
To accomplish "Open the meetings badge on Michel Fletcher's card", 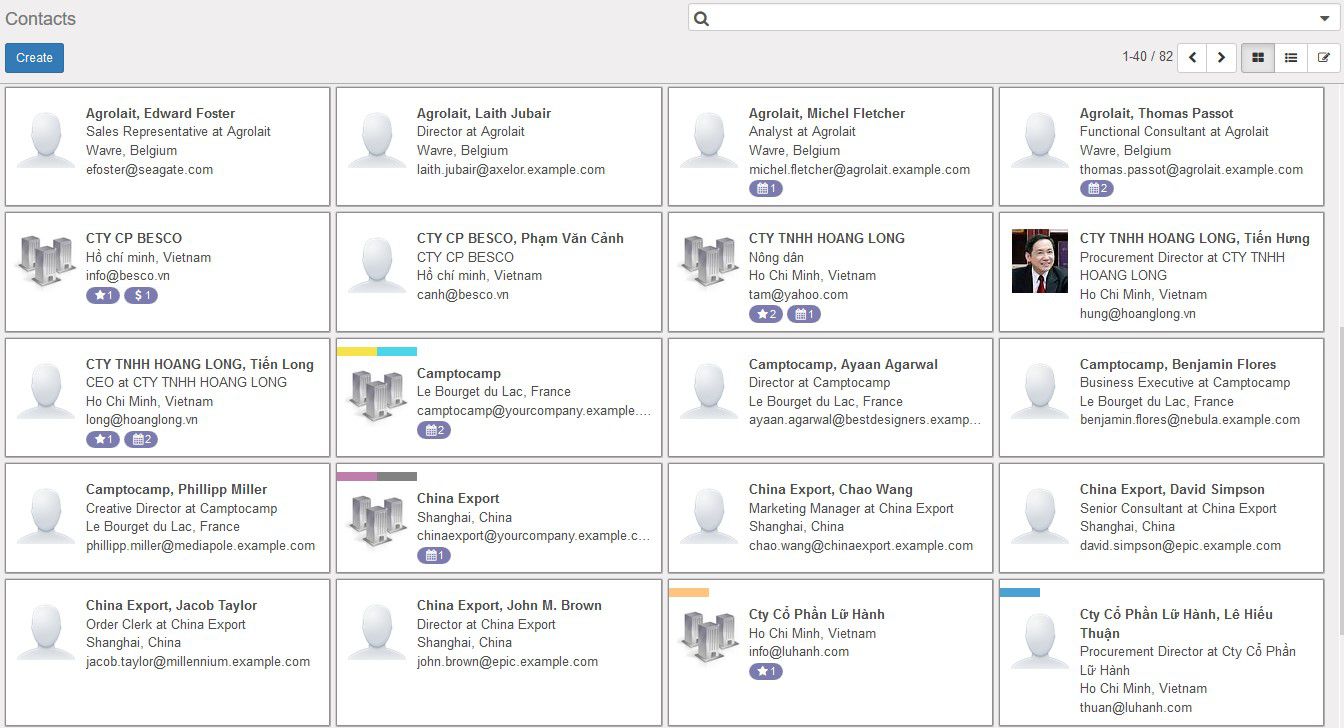I will [766, 188].
